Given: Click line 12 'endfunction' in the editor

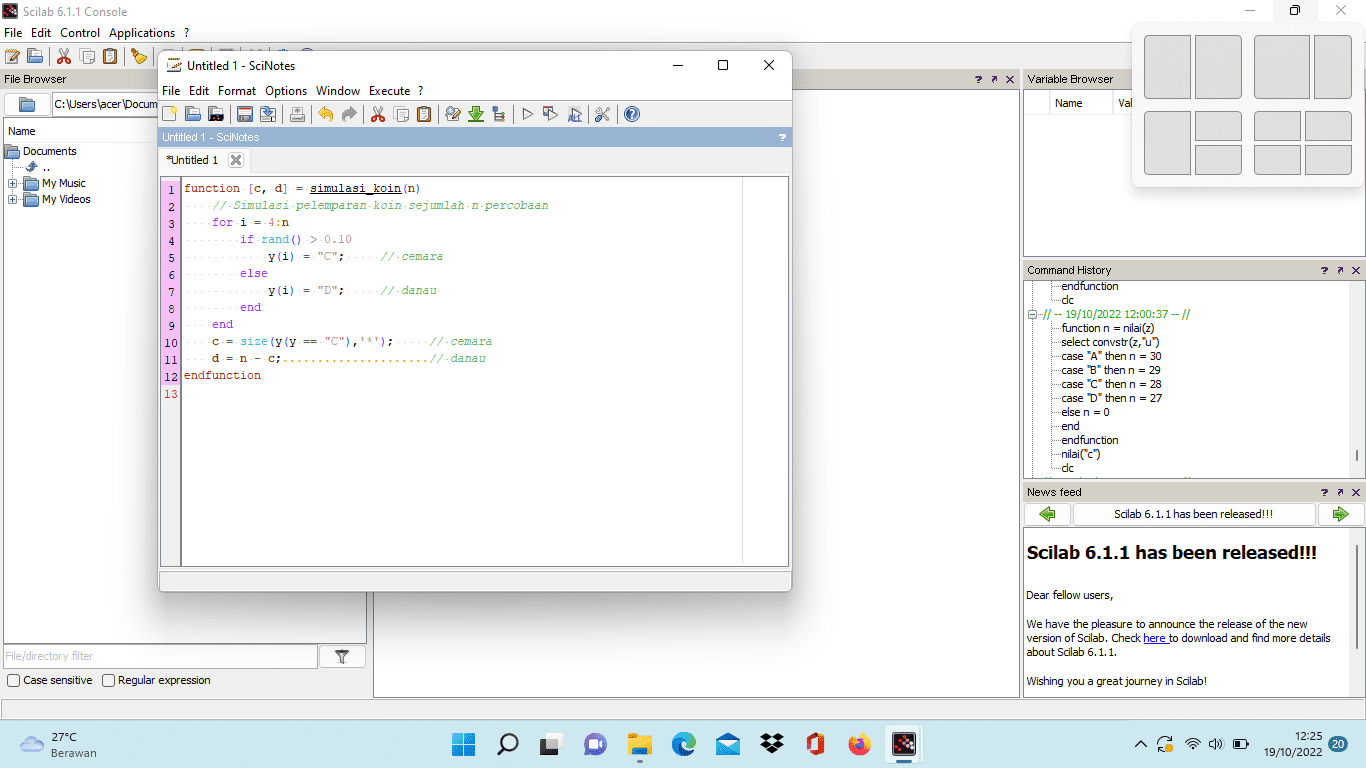Looking at the screenshot, I should pos(222,375).
